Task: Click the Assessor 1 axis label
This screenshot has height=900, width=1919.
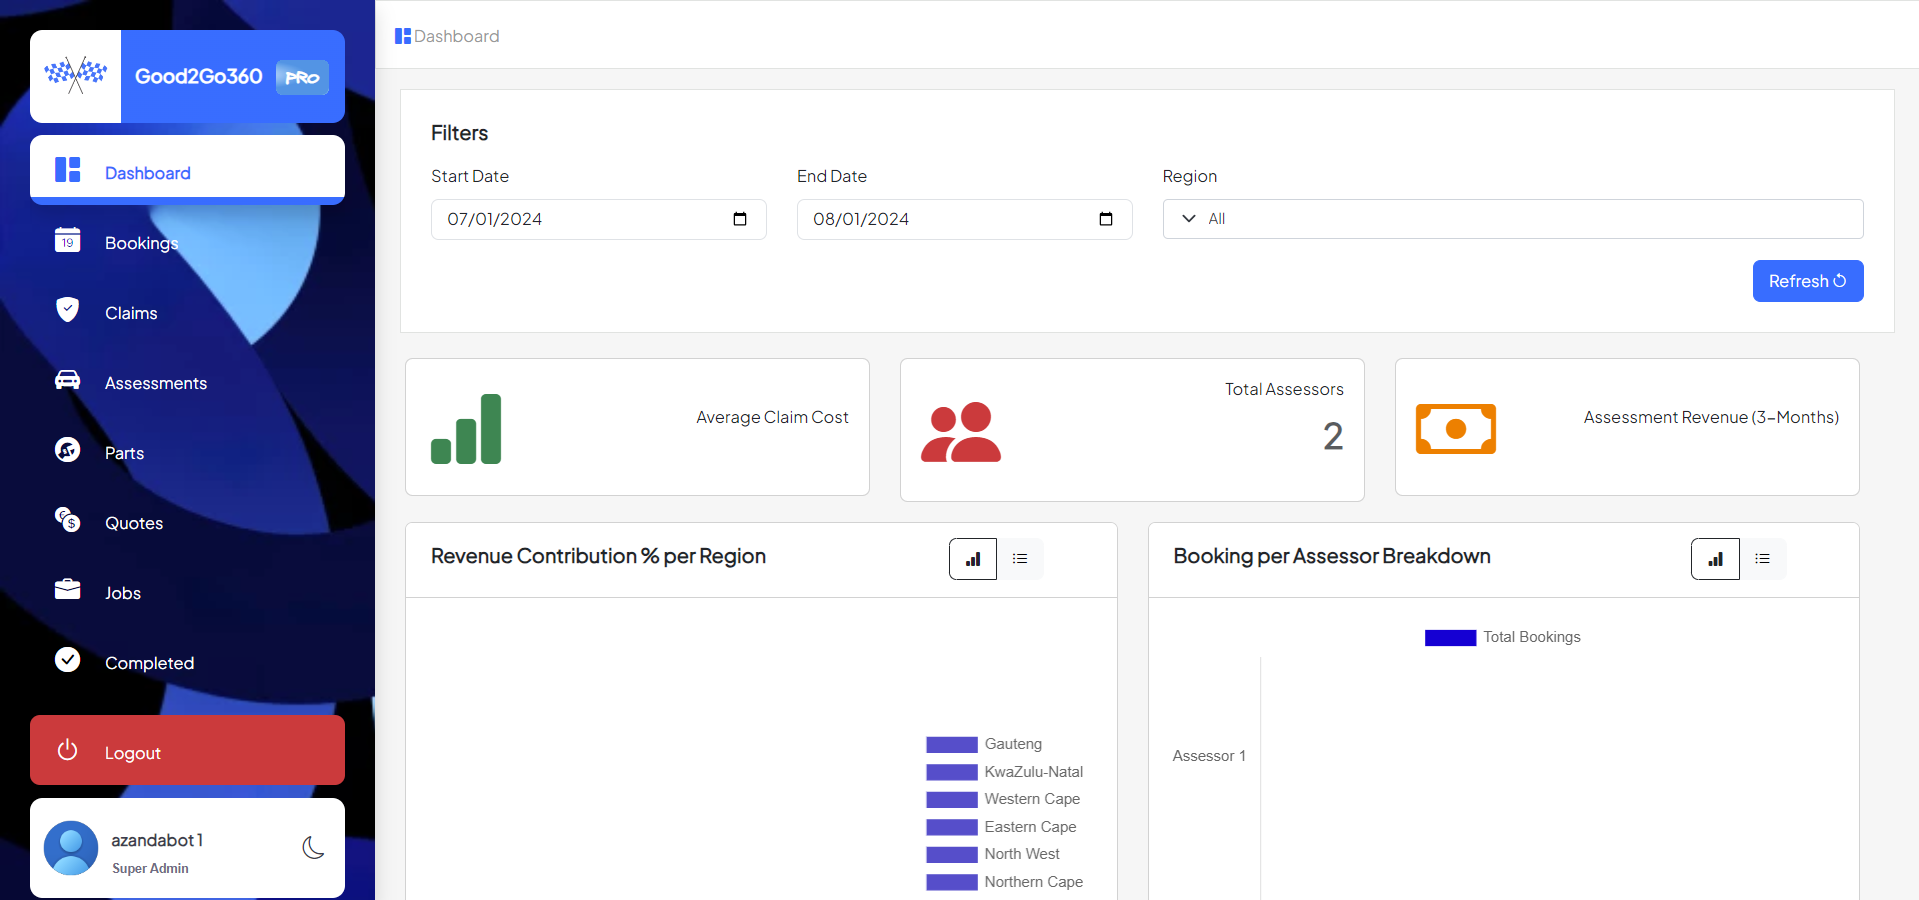Action: 1209,756
